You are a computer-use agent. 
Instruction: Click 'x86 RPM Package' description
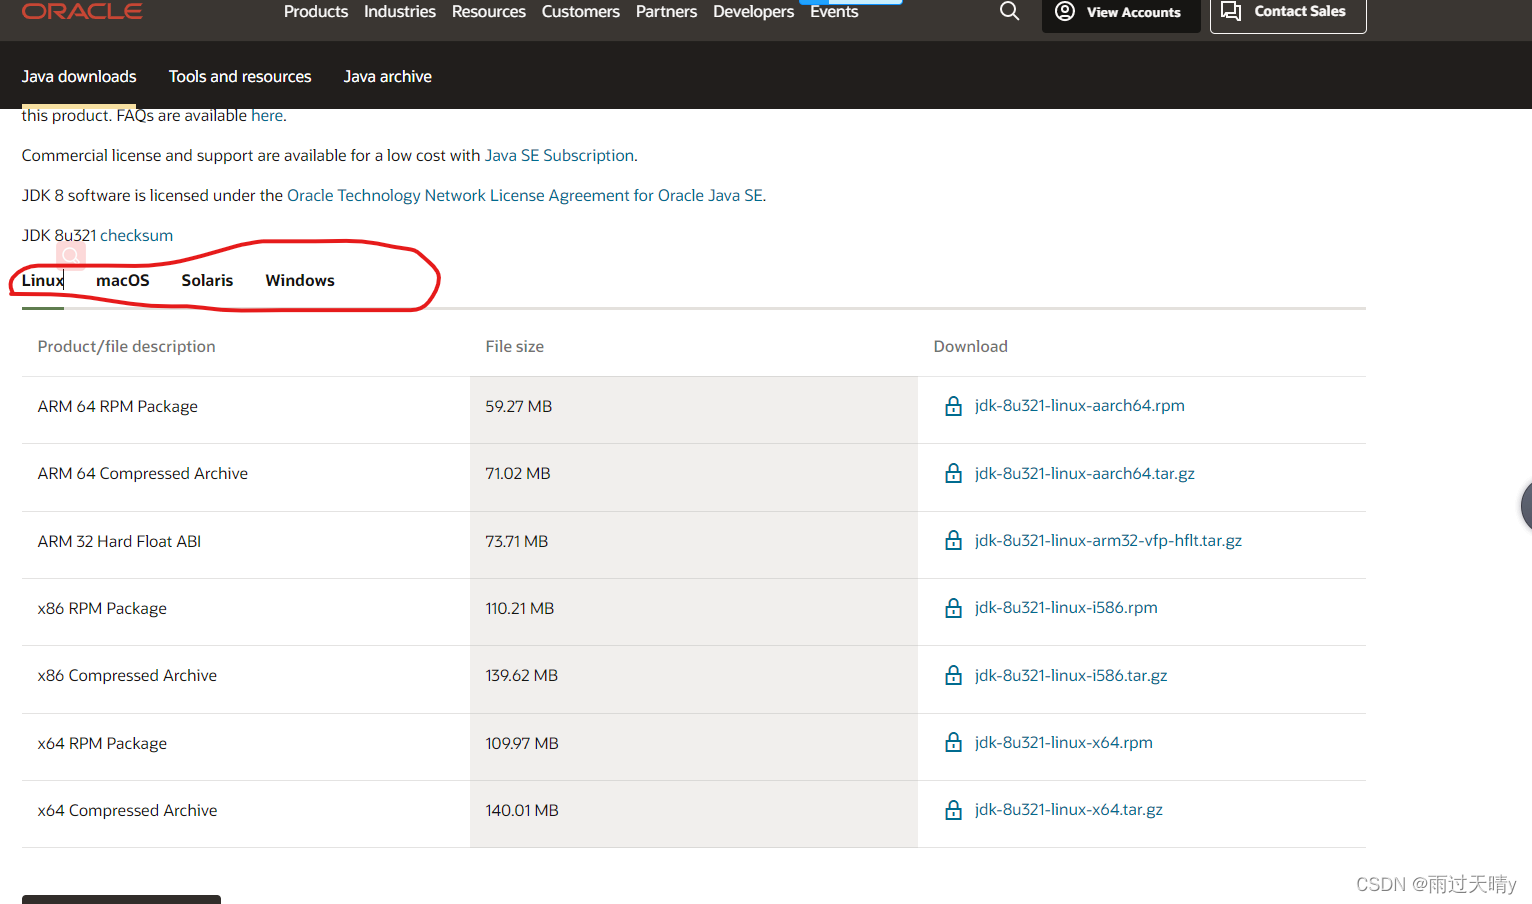[x=102, y=608]
